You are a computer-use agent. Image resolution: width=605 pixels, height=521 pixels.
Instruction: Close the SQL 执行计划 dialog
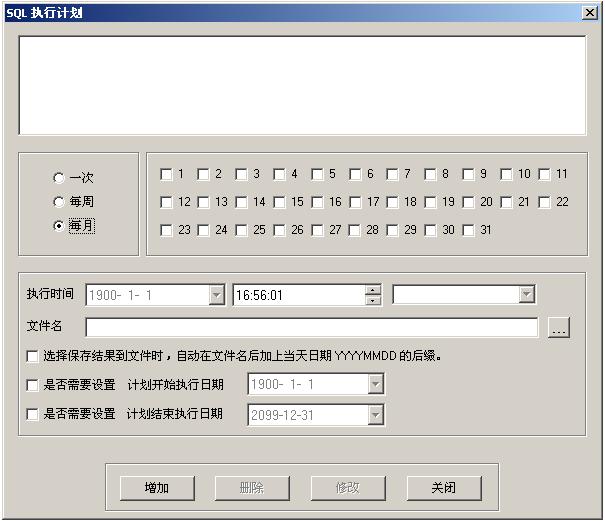pyautogui.click(x=590, y=13)
